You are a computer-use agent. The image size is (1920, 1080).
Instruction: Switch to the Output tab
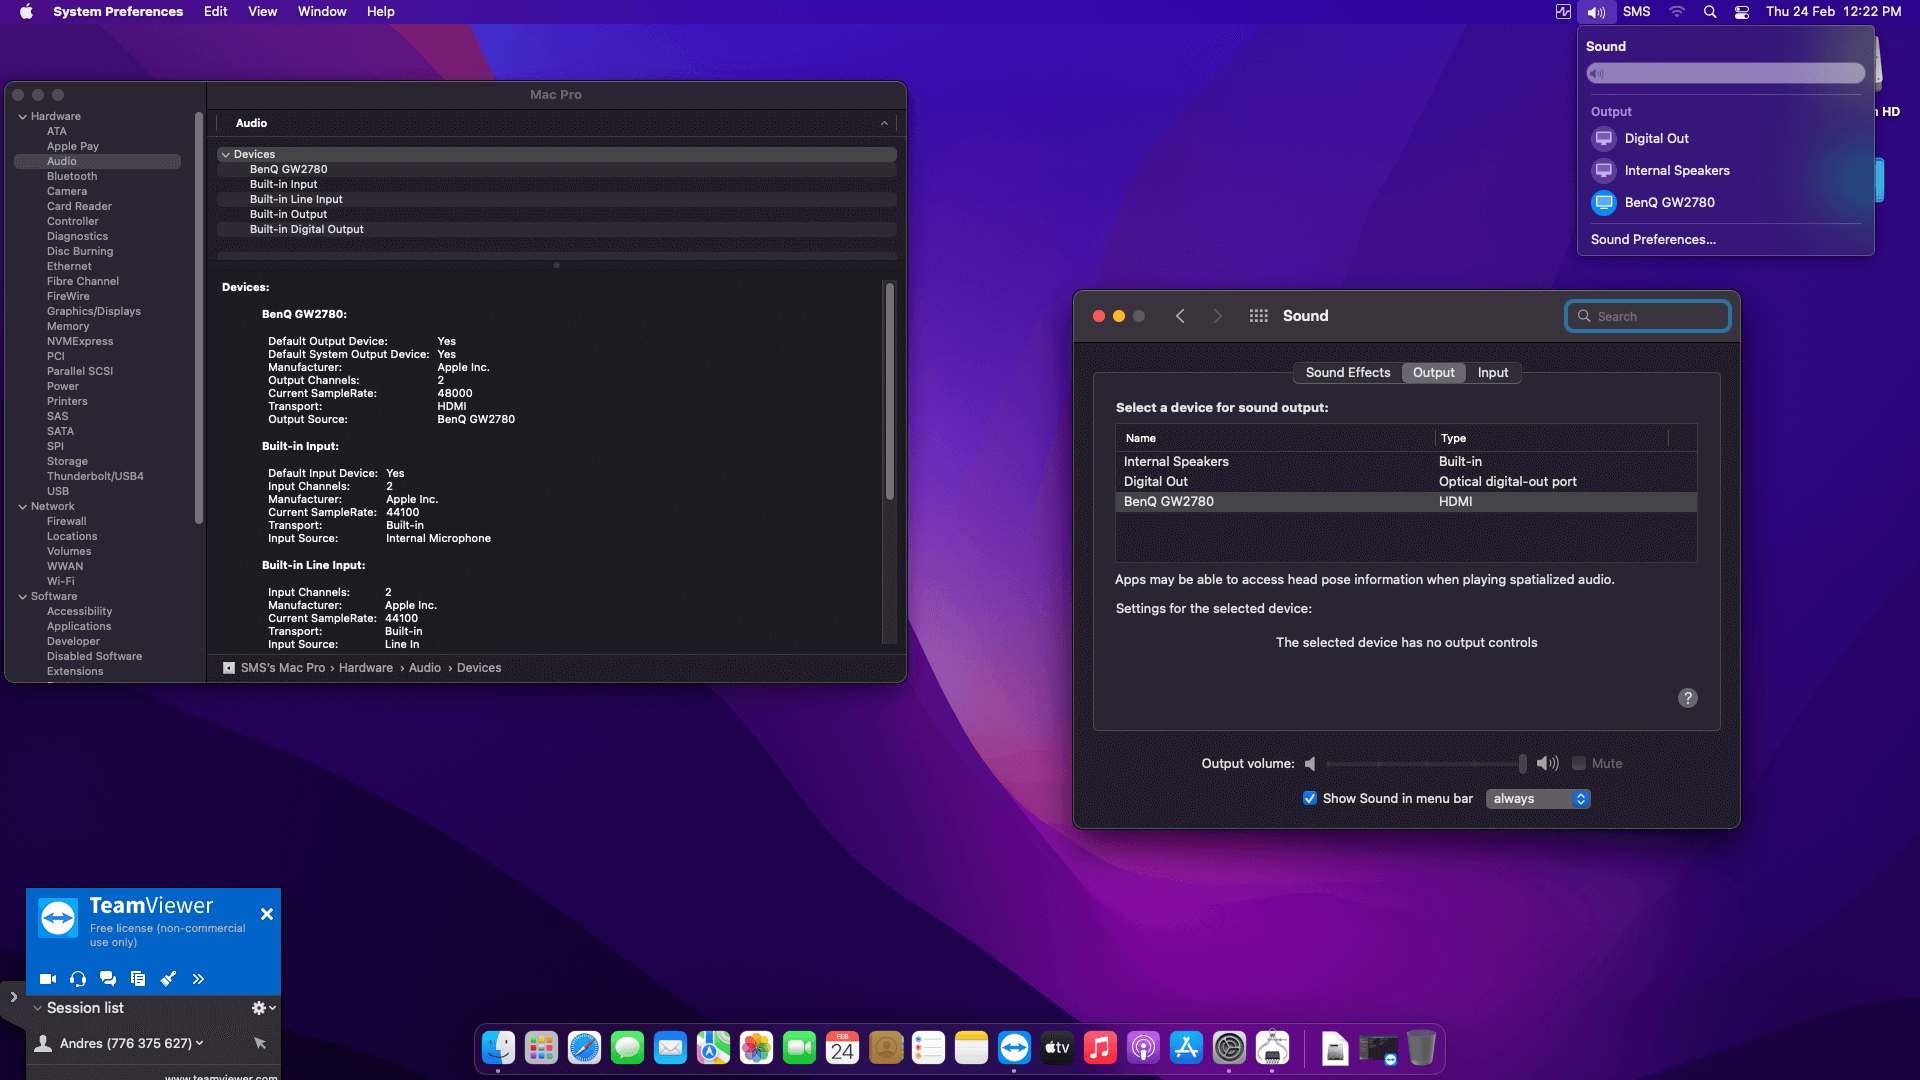coord(1433,373)
